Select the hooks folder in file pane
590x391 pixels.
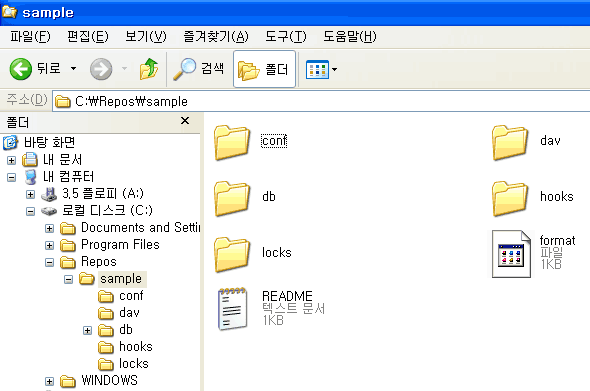[509, 198]
